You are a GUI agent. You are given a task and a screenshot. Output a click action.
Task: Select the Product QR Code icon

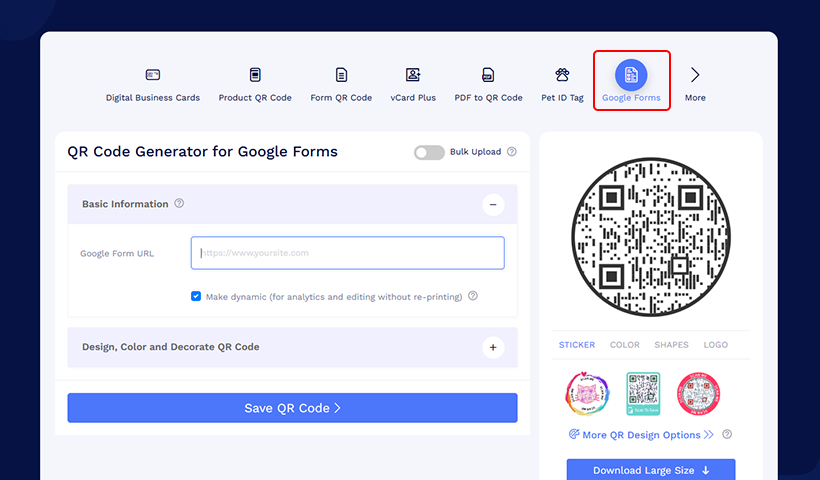(x=255, y=75)
